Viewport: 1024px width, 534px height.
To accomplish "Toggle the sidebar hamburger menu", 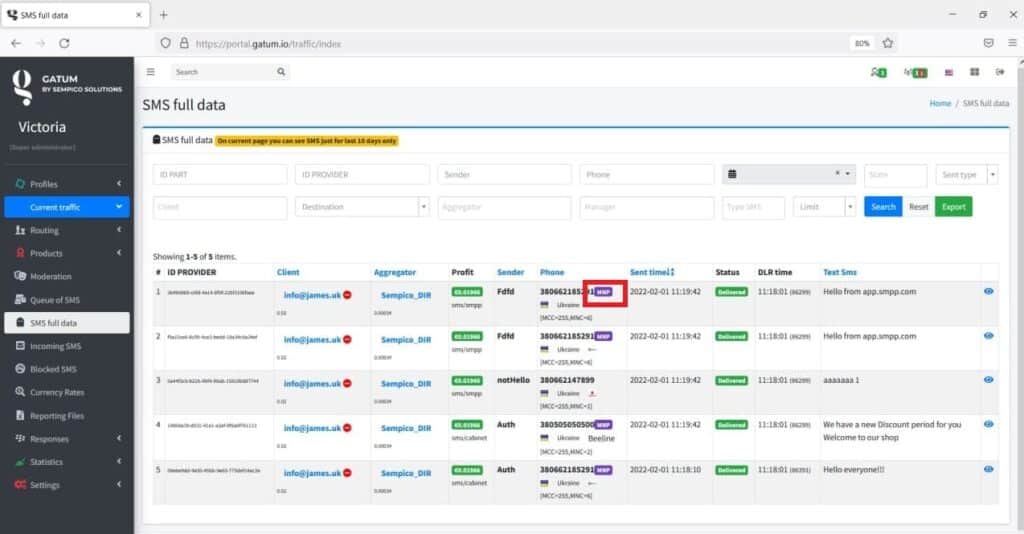I will pos(151,72).
